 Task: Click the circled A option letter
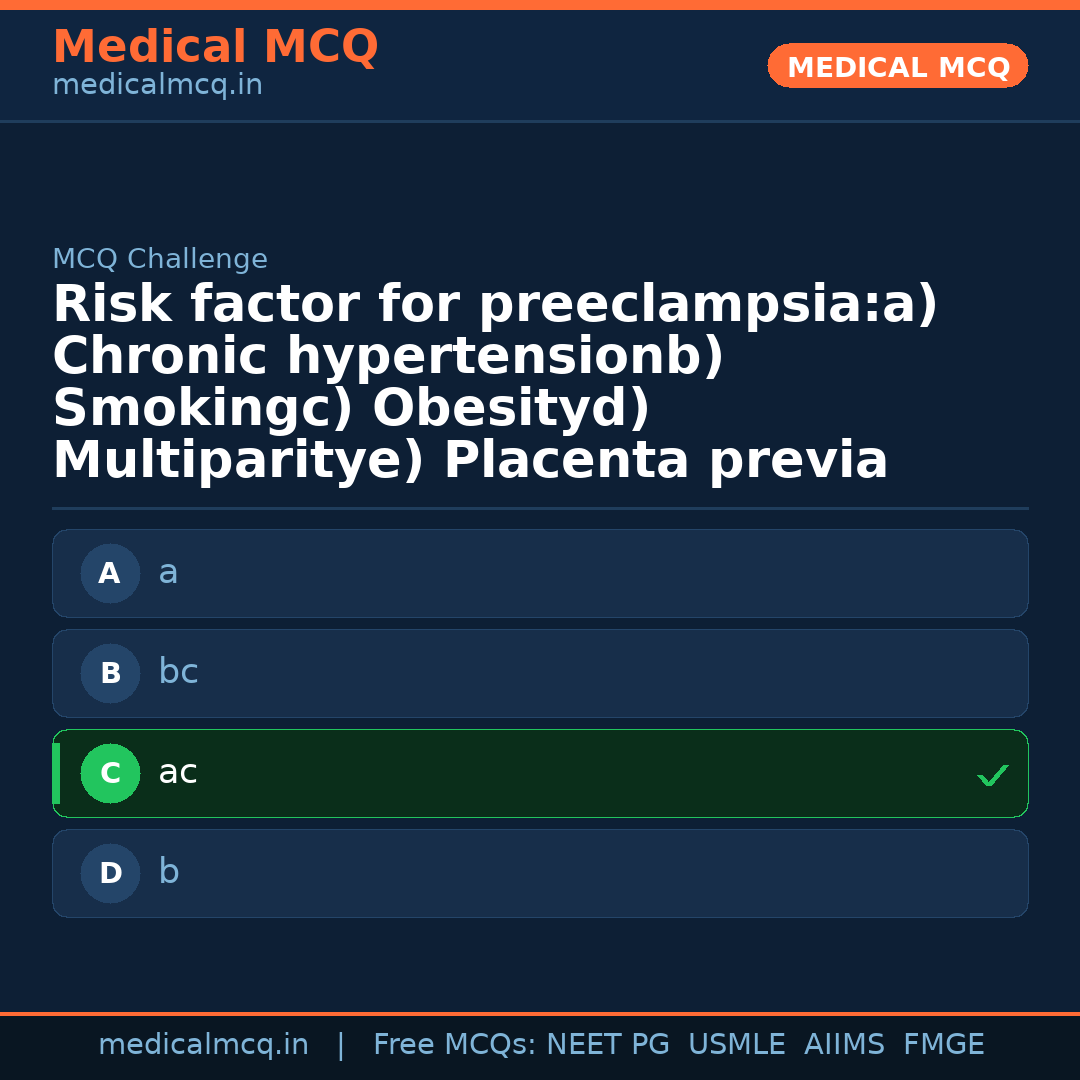click(110, 574)
